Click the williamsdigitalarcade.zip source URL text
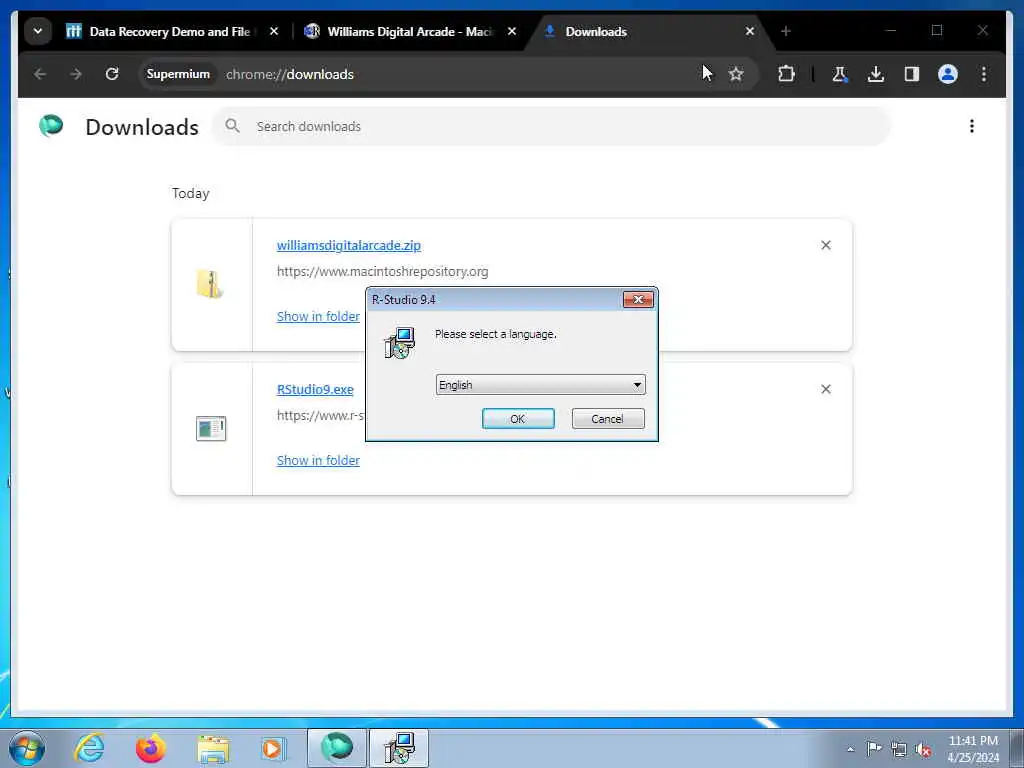 383,271
